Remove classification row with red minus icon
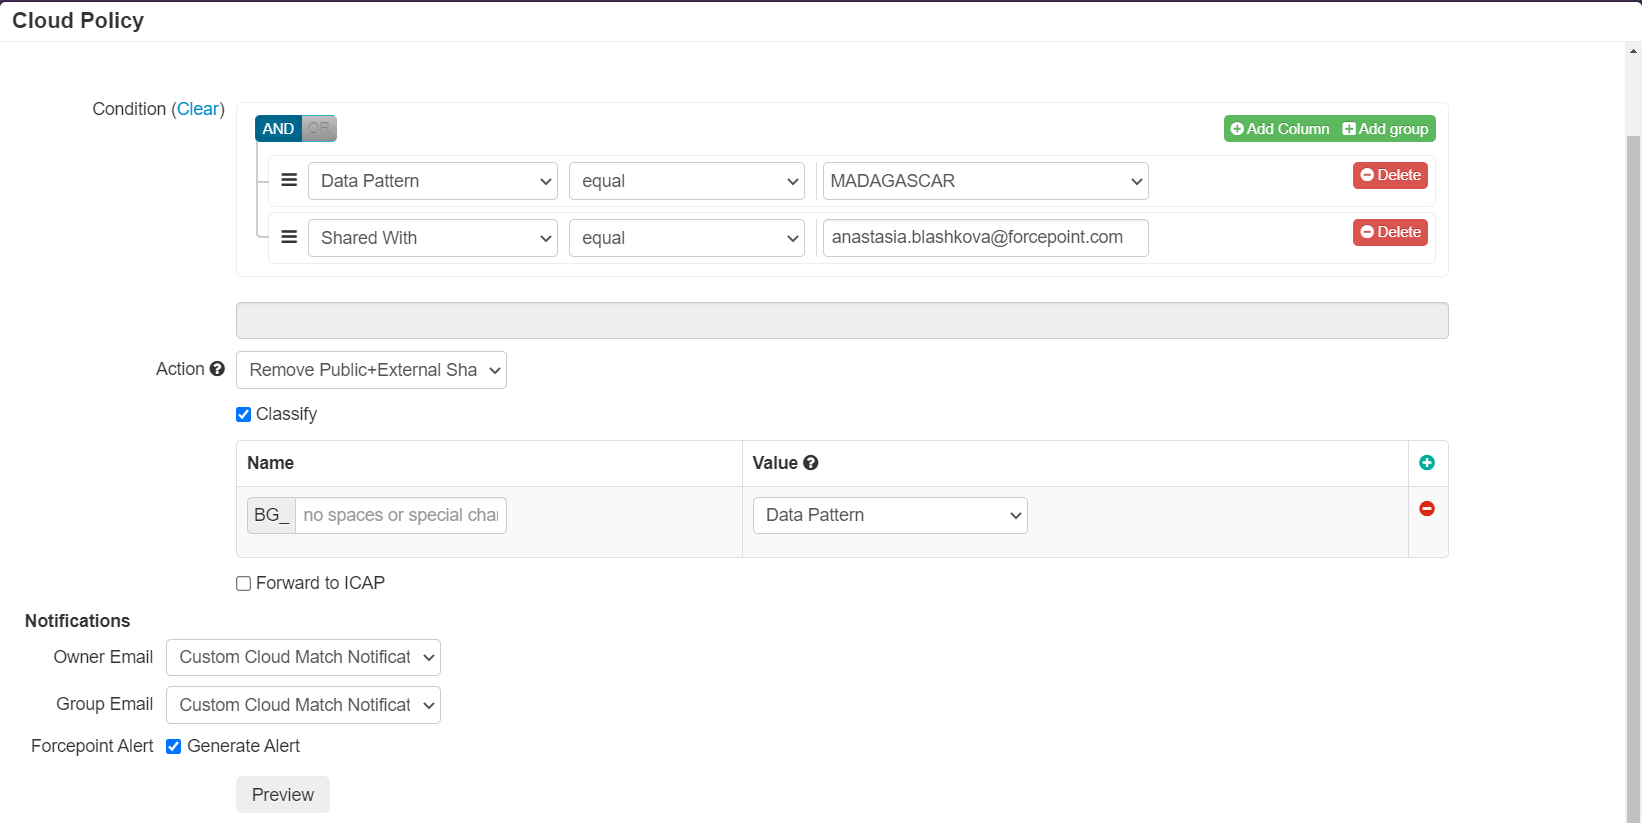Viewport: 1642px width, 823px height. point(1427,509)
